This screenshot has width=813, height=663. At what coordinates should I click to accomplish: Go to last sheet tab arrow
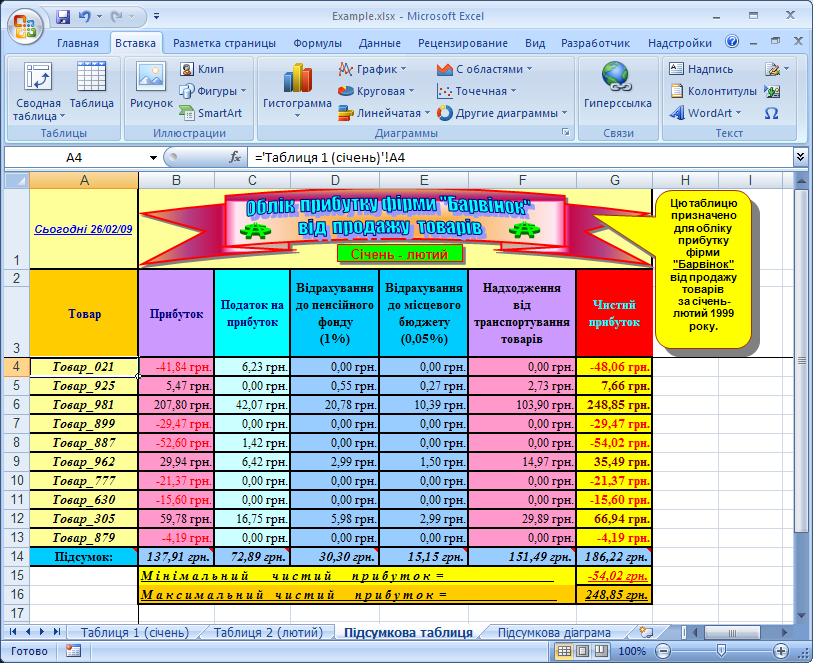[57, 632]
